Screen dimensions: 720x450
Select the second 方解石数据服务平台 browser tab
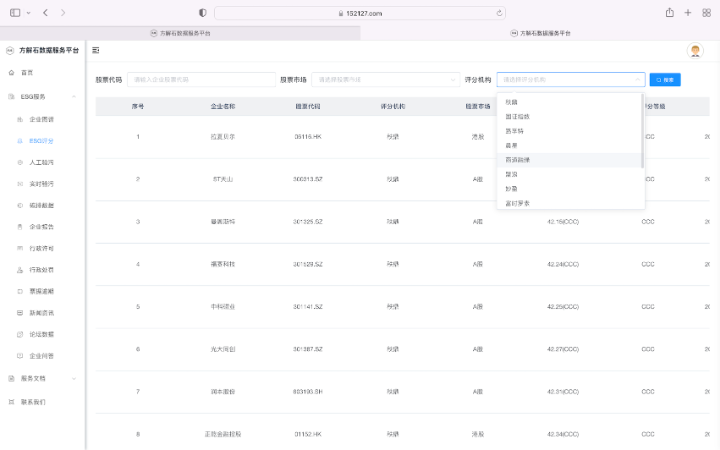click(x=540, y=33)
